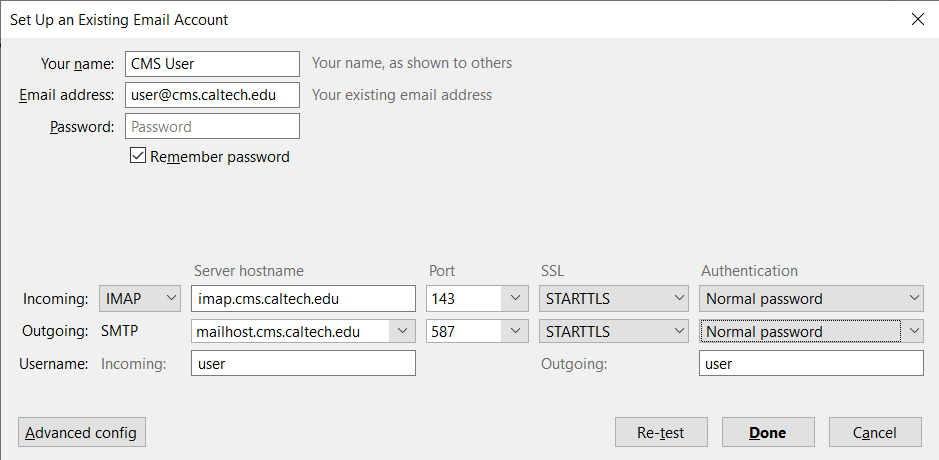
Task: Click the Your name text field
Action: point(212,64)
